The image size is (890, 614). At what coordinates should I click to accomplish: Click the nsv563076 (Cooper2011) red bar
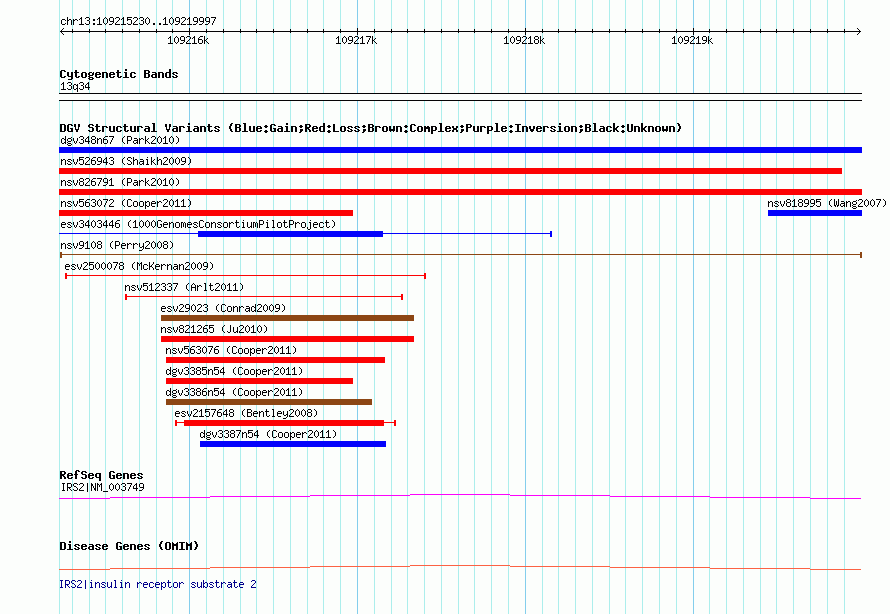pos(275,360)
